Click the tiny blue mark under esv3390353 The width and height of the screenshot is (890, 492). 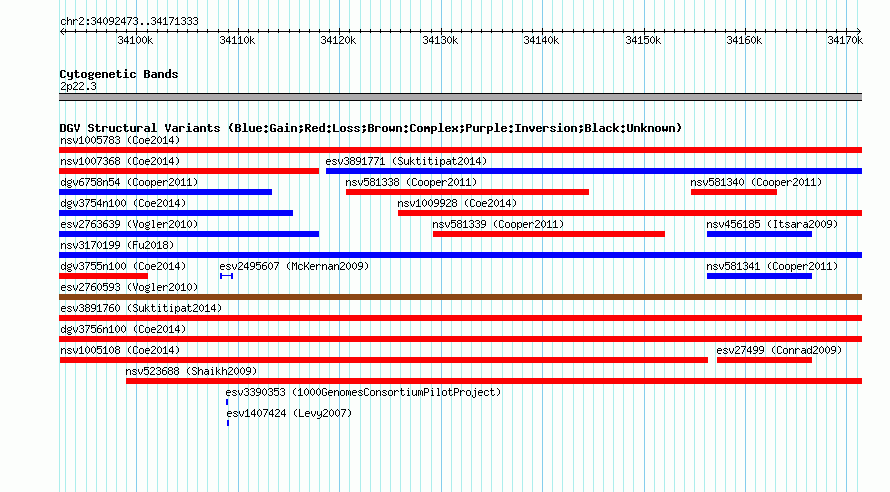pos(227,402)
